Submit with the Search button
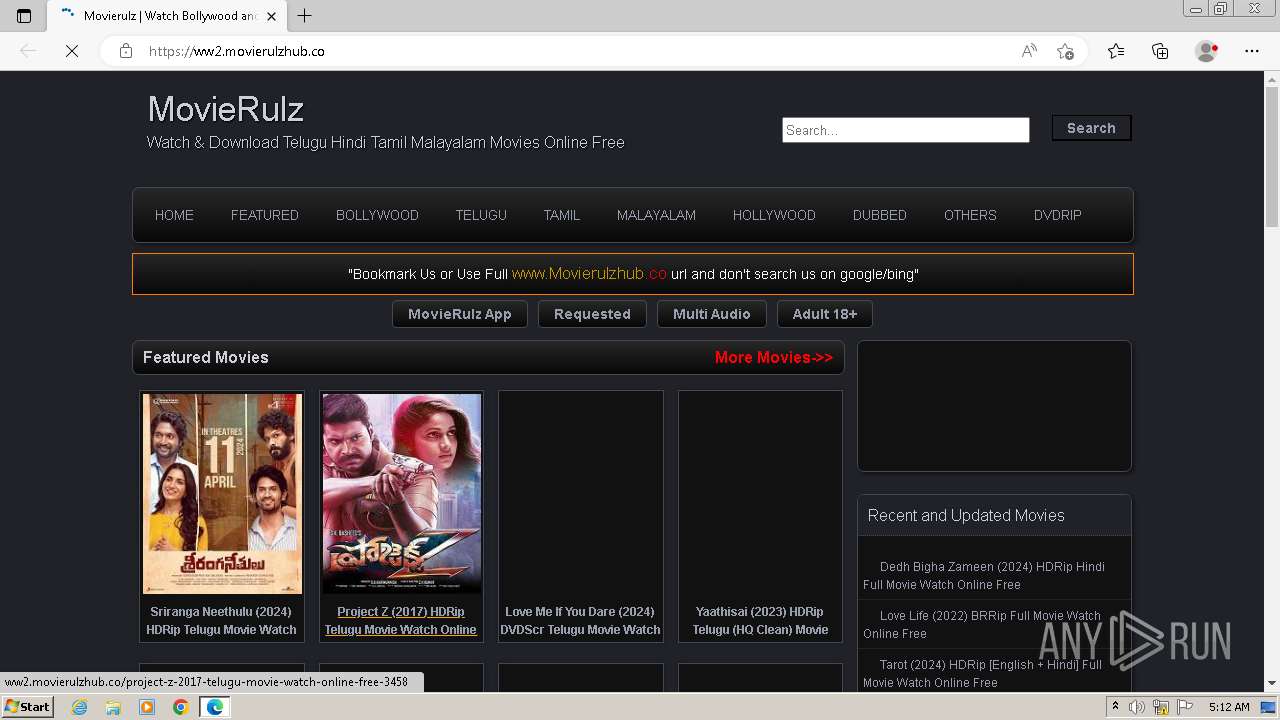 pyautogui.click(x=1091, y=128)
